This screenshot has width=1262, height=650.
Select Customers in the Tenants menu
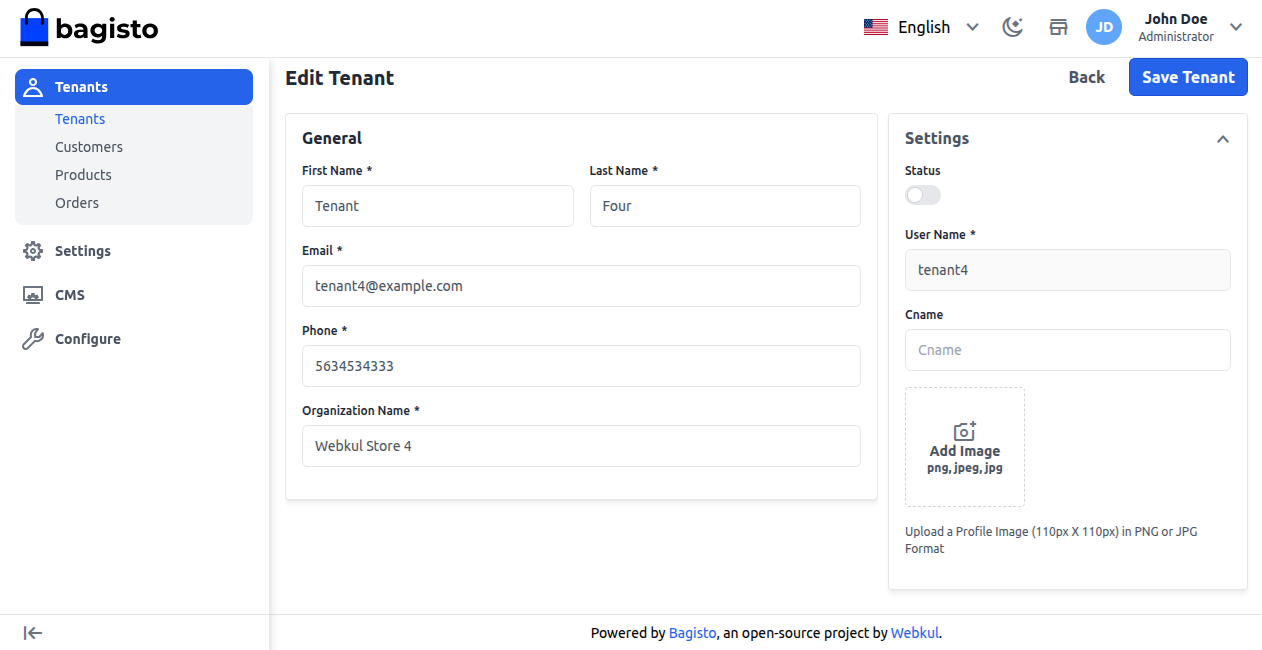(89, 146)
